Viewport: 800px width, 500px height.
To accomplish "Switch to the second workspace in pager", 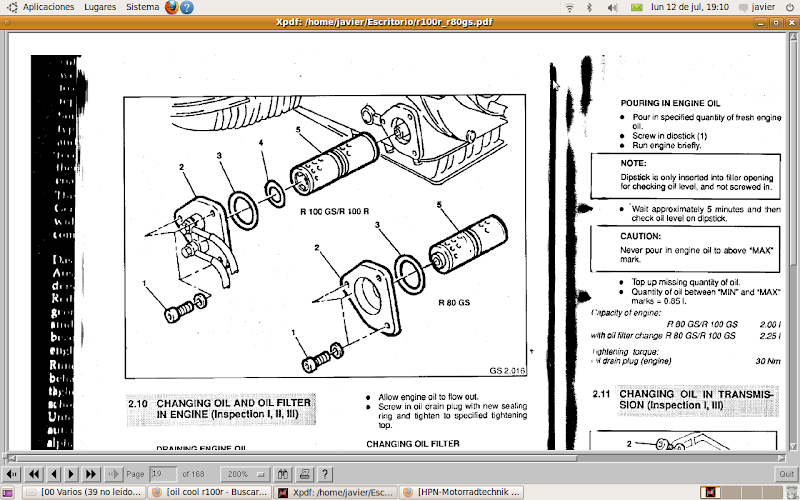I will point(730,492).
